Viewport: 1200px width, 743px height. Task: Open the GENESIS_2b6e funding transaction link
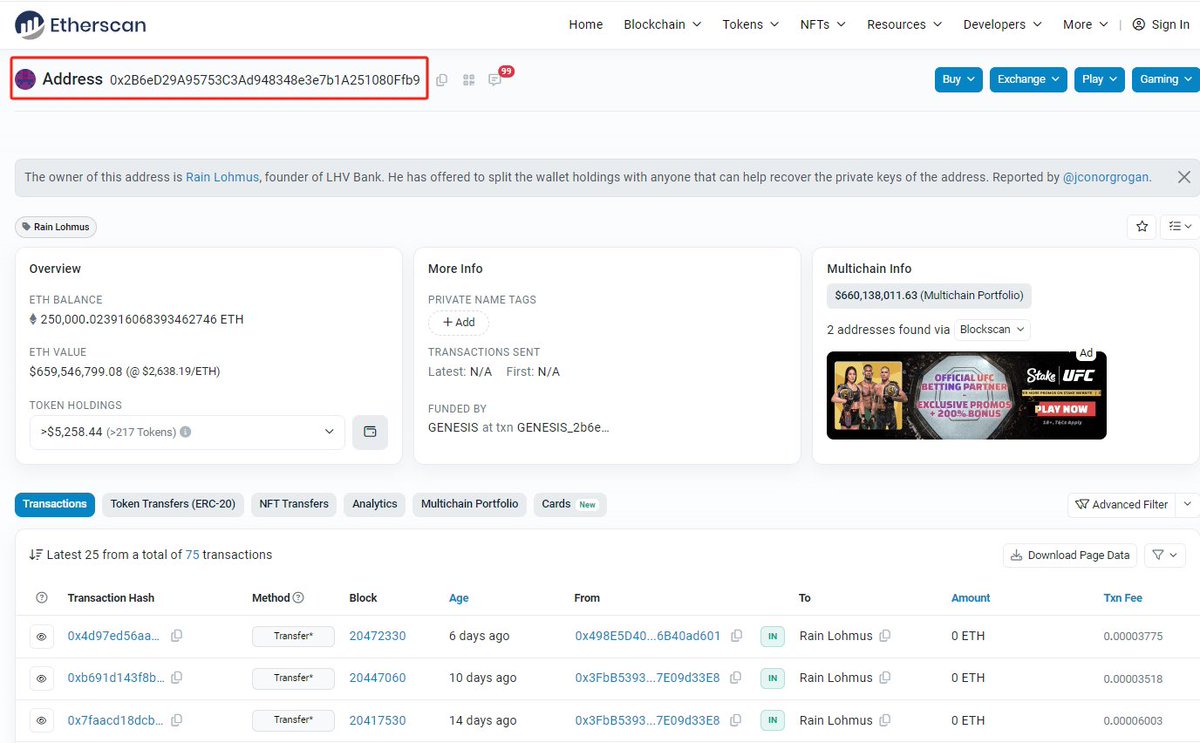[x=563, y=427]
